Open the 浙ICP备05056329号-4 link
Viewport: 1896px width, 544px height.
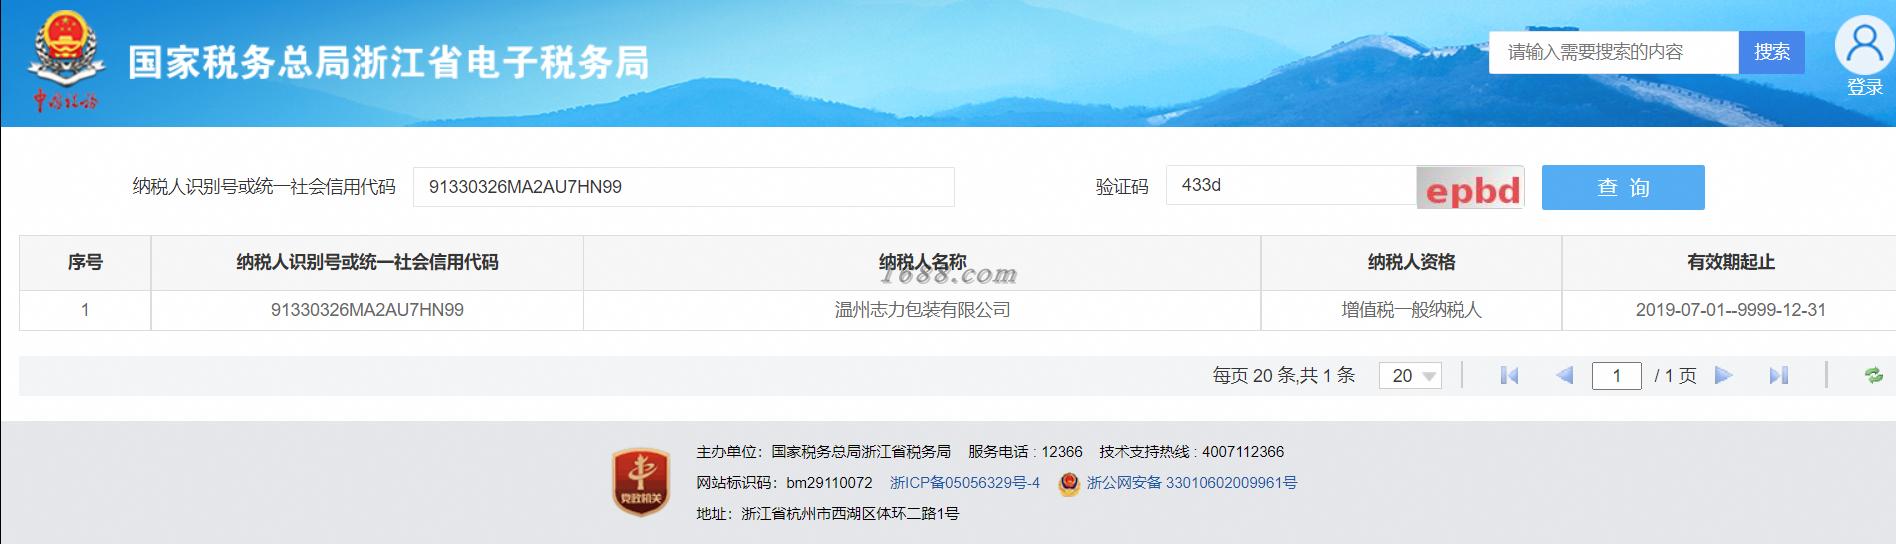pyautogui.click(x=965, y=483)
